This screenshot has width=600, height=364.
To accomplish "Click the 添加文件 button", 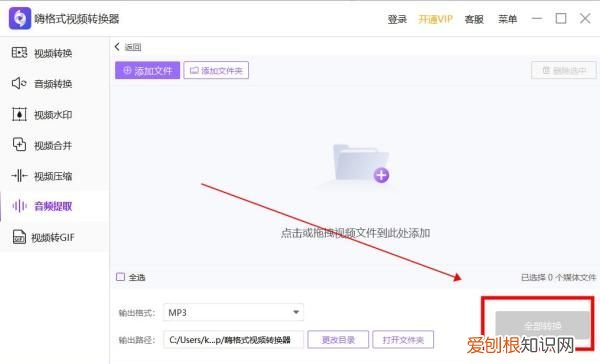I will coord(147,70).
